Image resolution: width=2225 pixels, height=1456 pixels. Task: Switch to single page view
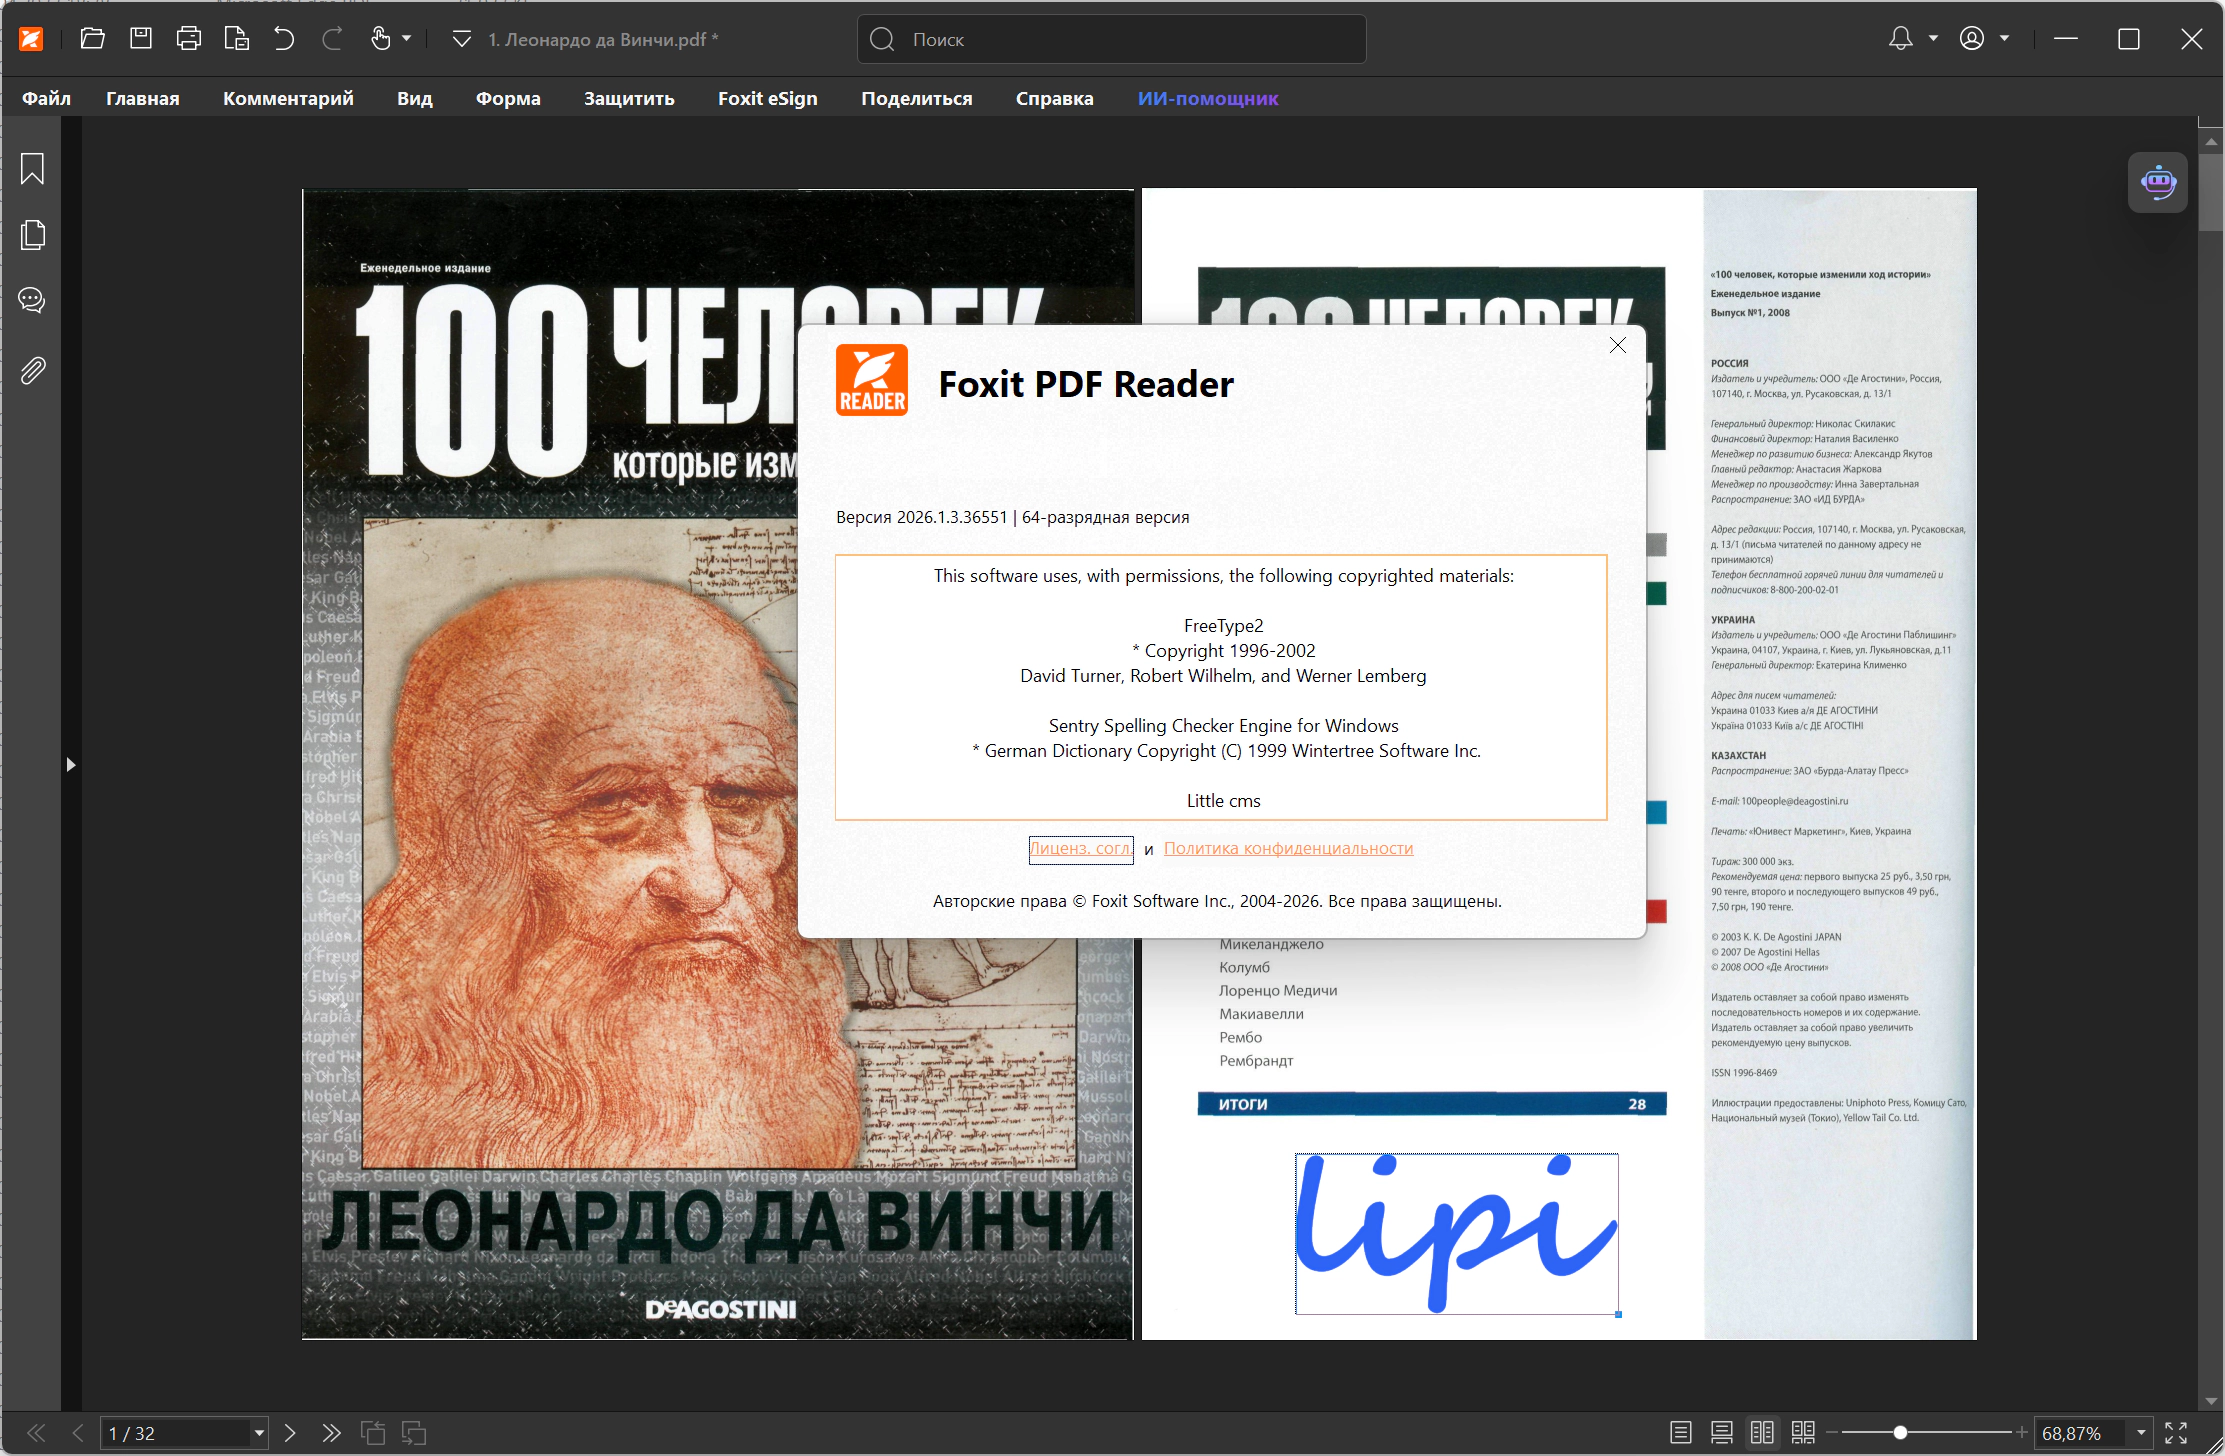coord(1681,1433)
